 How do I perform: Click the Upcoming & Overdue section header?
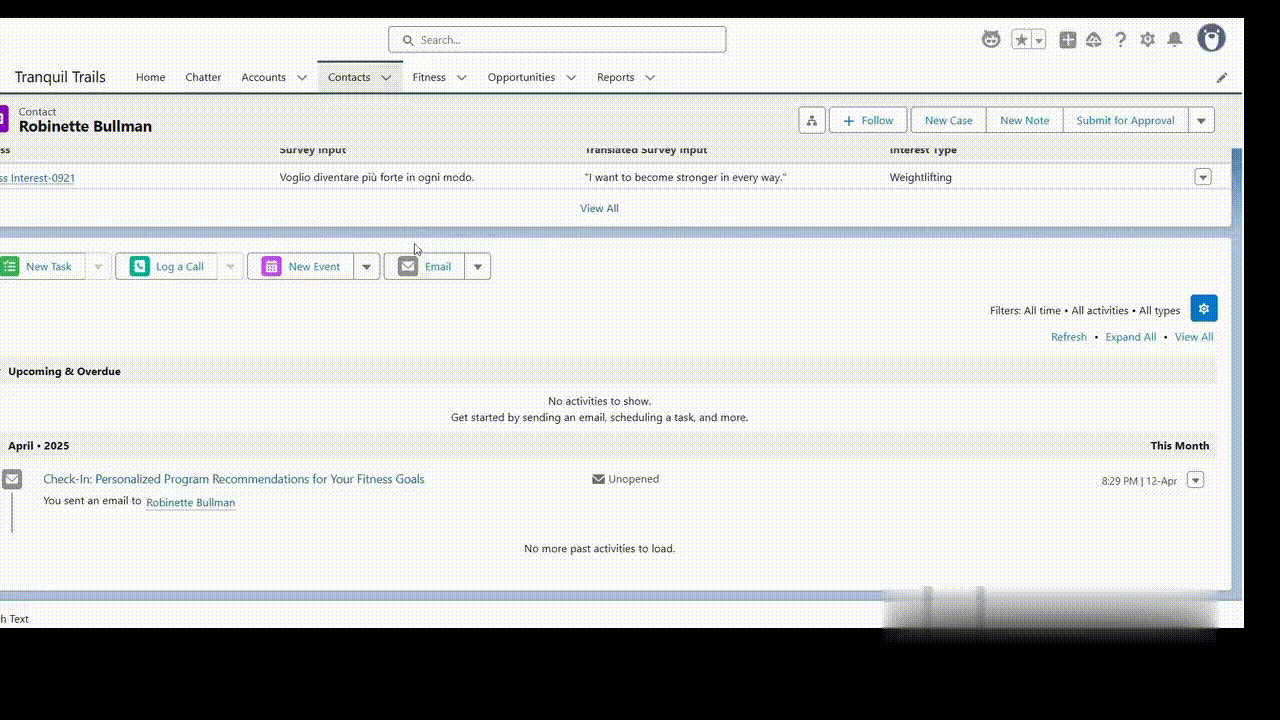click(x=608, y=371)
